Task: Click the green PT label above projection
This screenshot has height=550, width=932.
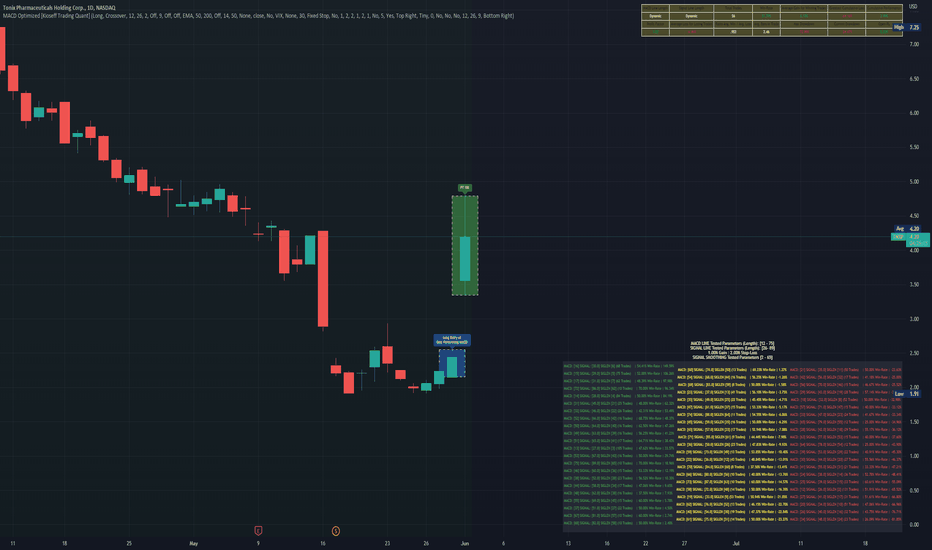Action: [465, 188]
